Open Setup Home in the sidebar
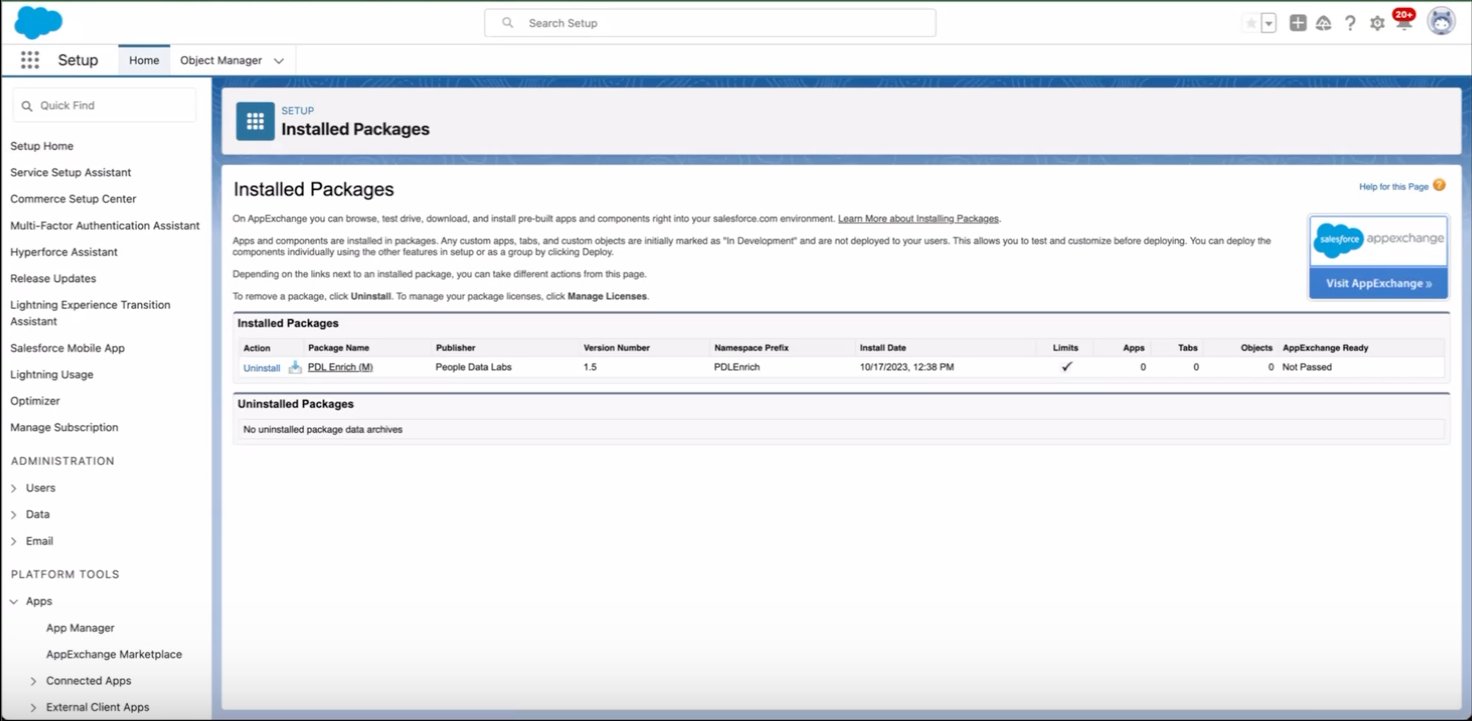1472x721 pixels. click(x=42, y=146)
